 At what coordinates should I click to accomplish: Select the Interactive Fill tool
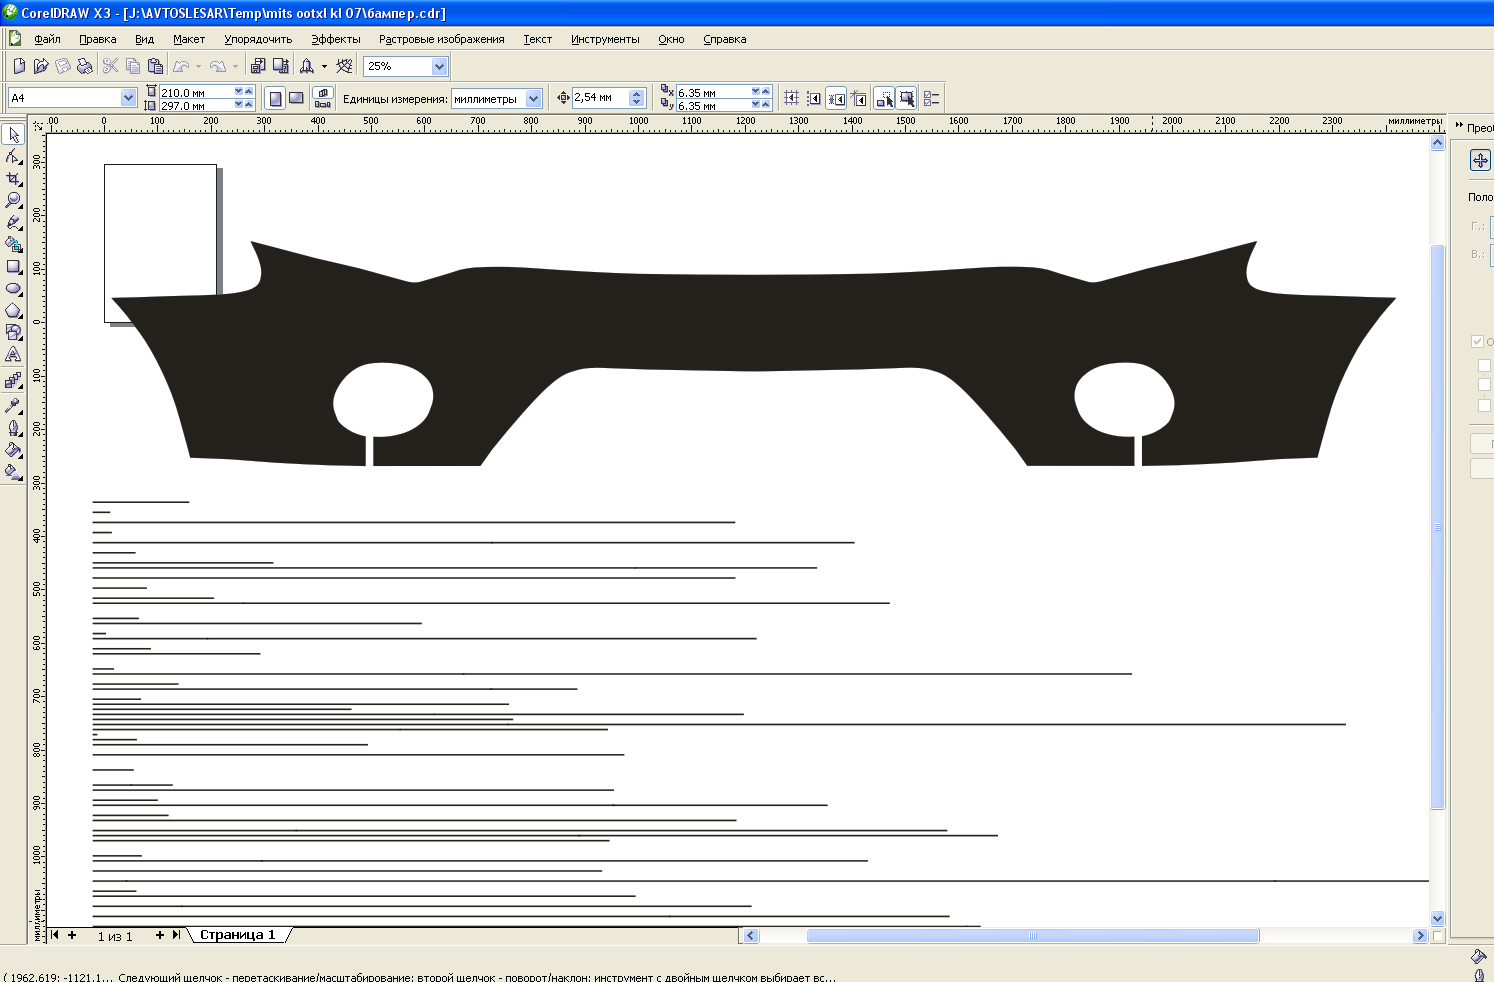coord(14,472)
